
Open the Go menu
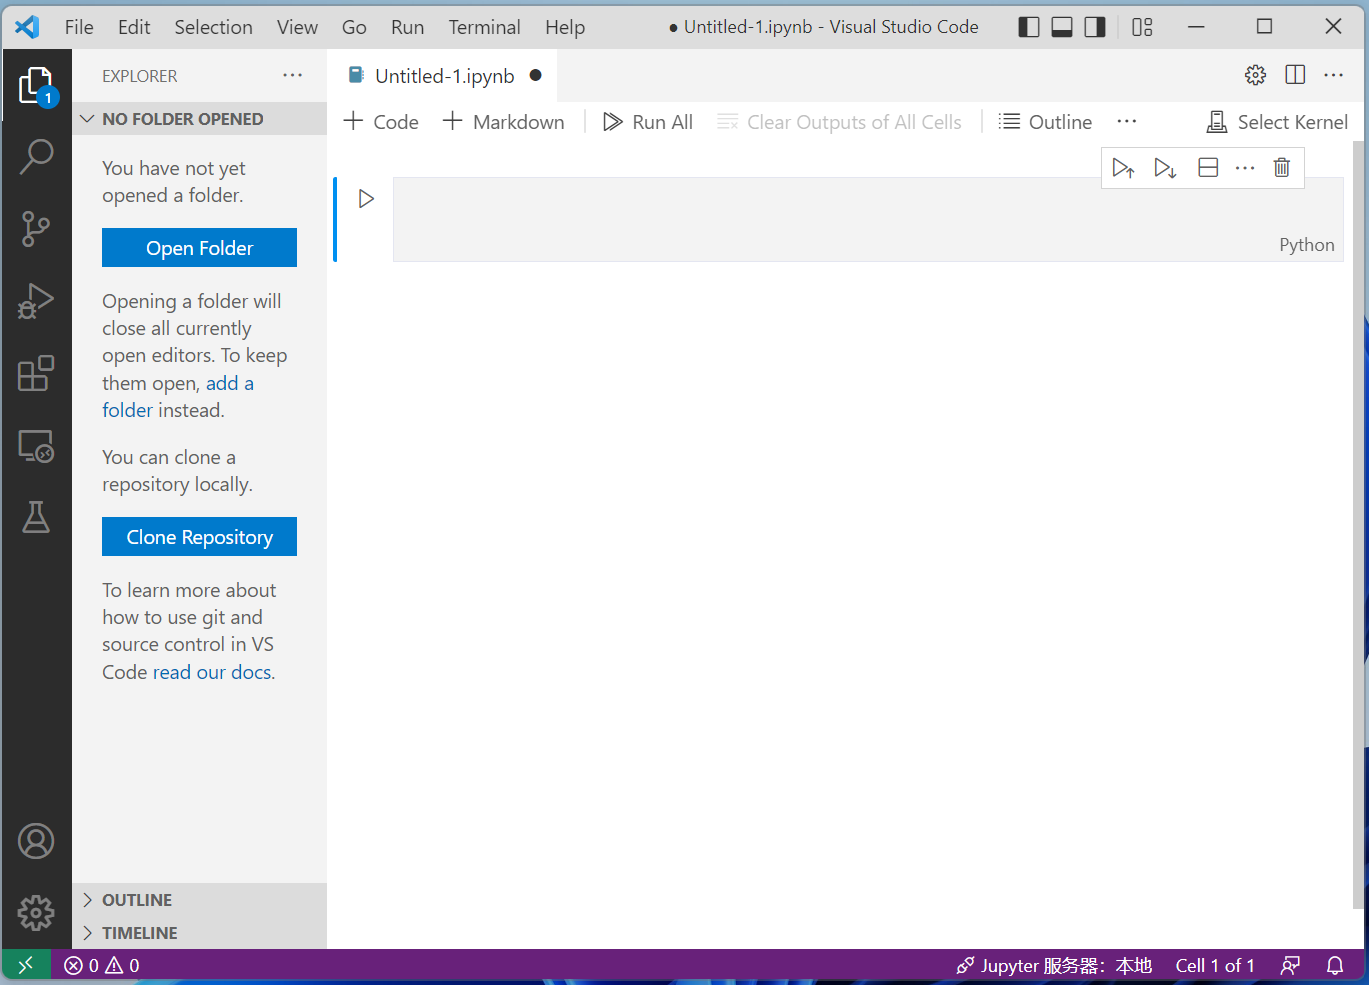click(x=354, y=27)
